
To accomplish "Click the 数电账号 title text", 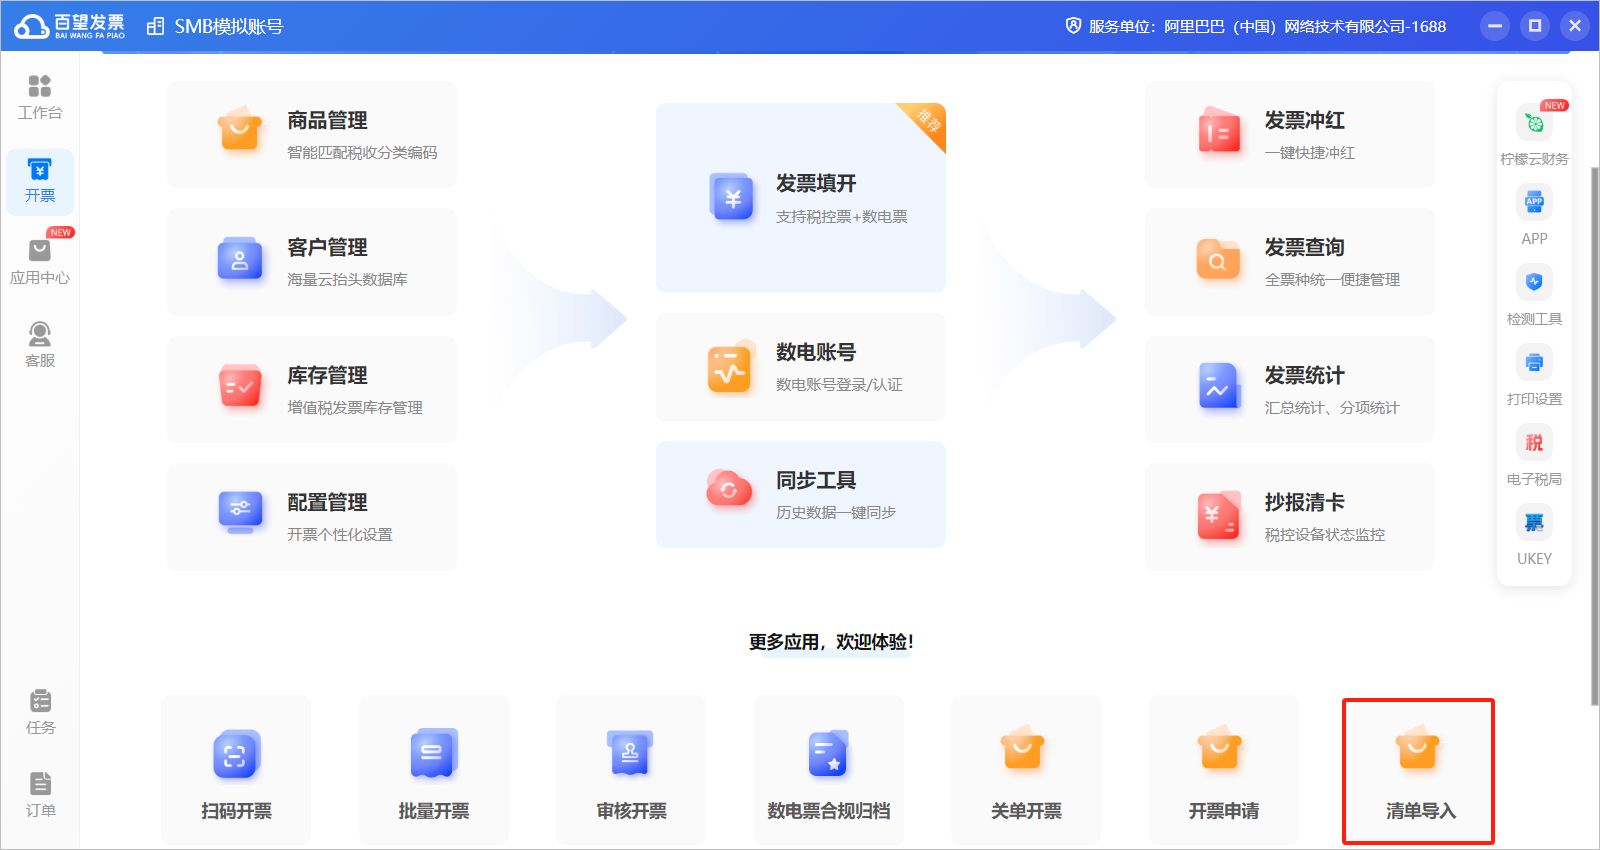I will [816, 353].
